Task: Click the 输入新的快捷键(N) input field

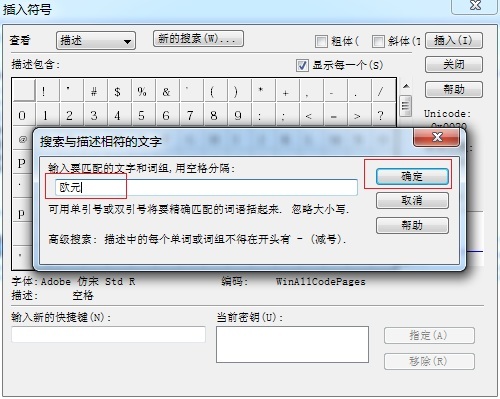Action: [x=108, y=334]
